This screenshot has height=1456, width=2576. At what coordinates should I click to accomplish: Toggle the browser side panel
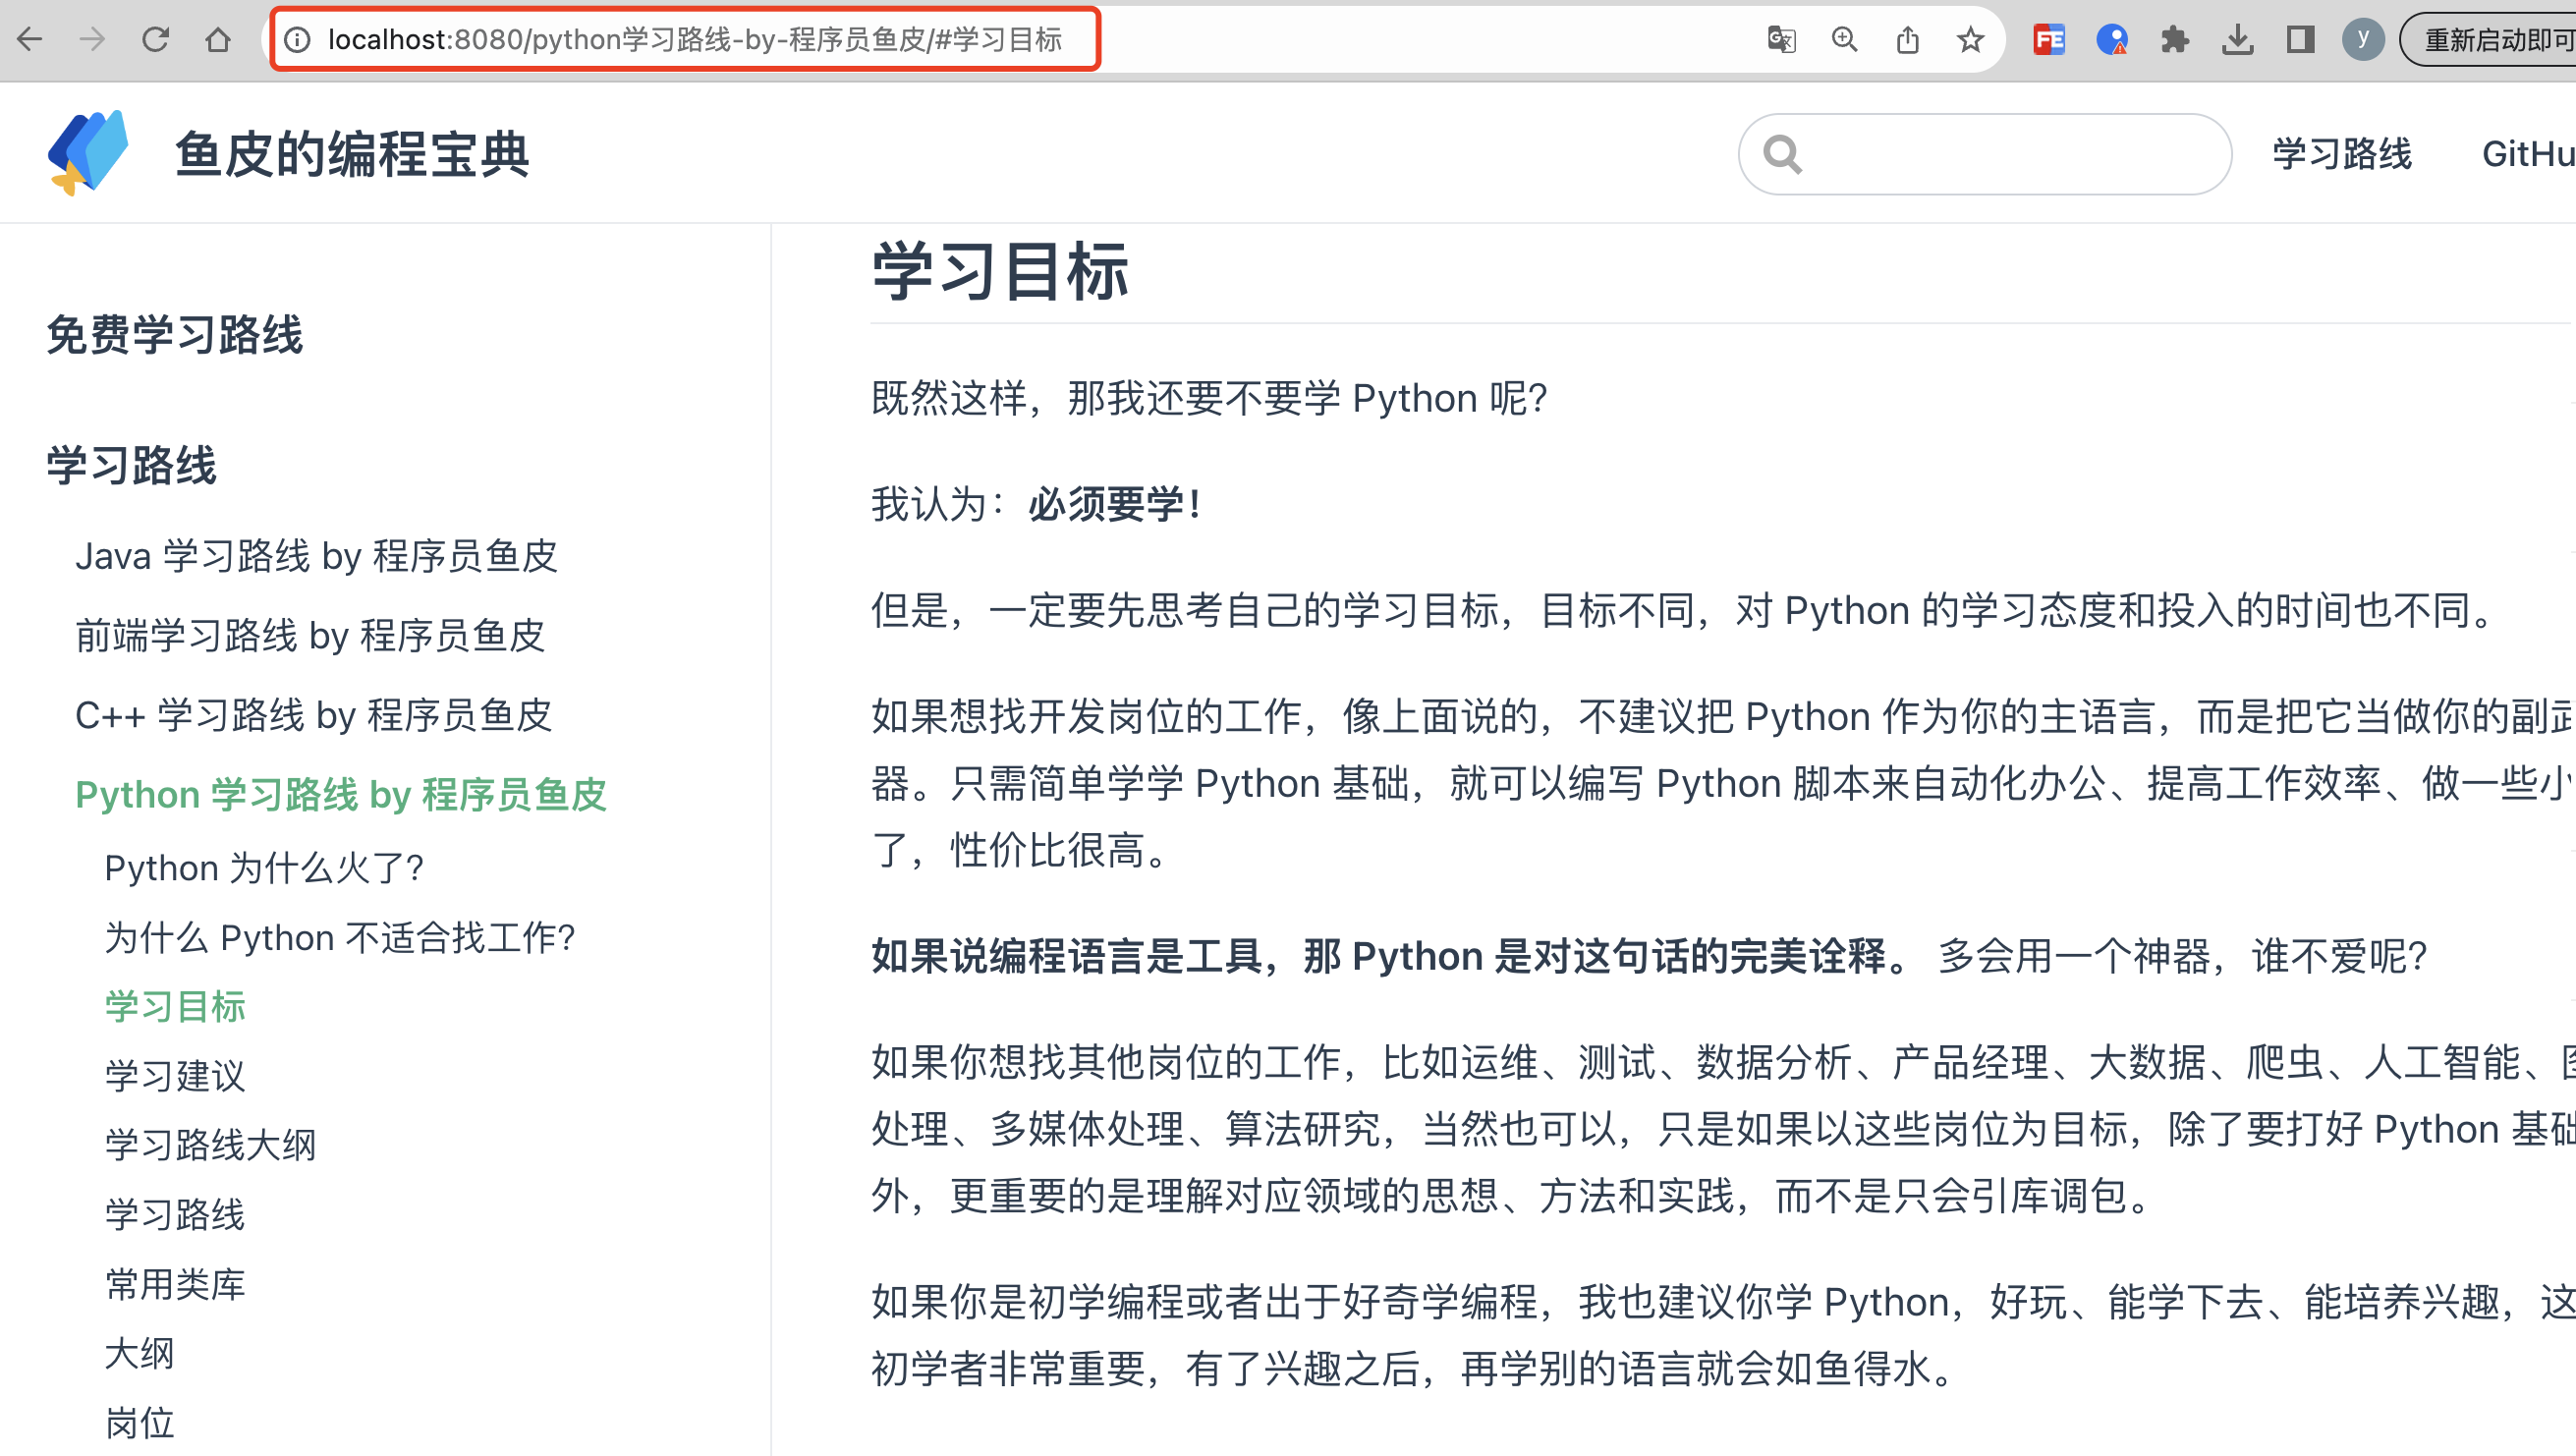tap(2300, 40)
